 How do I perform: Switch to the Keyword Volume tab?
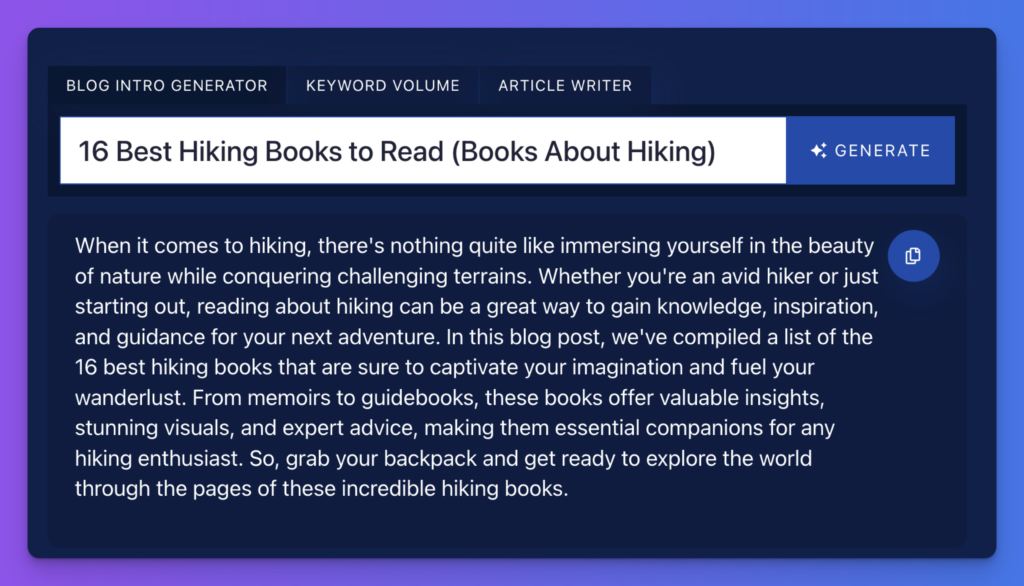pos(382,85)
